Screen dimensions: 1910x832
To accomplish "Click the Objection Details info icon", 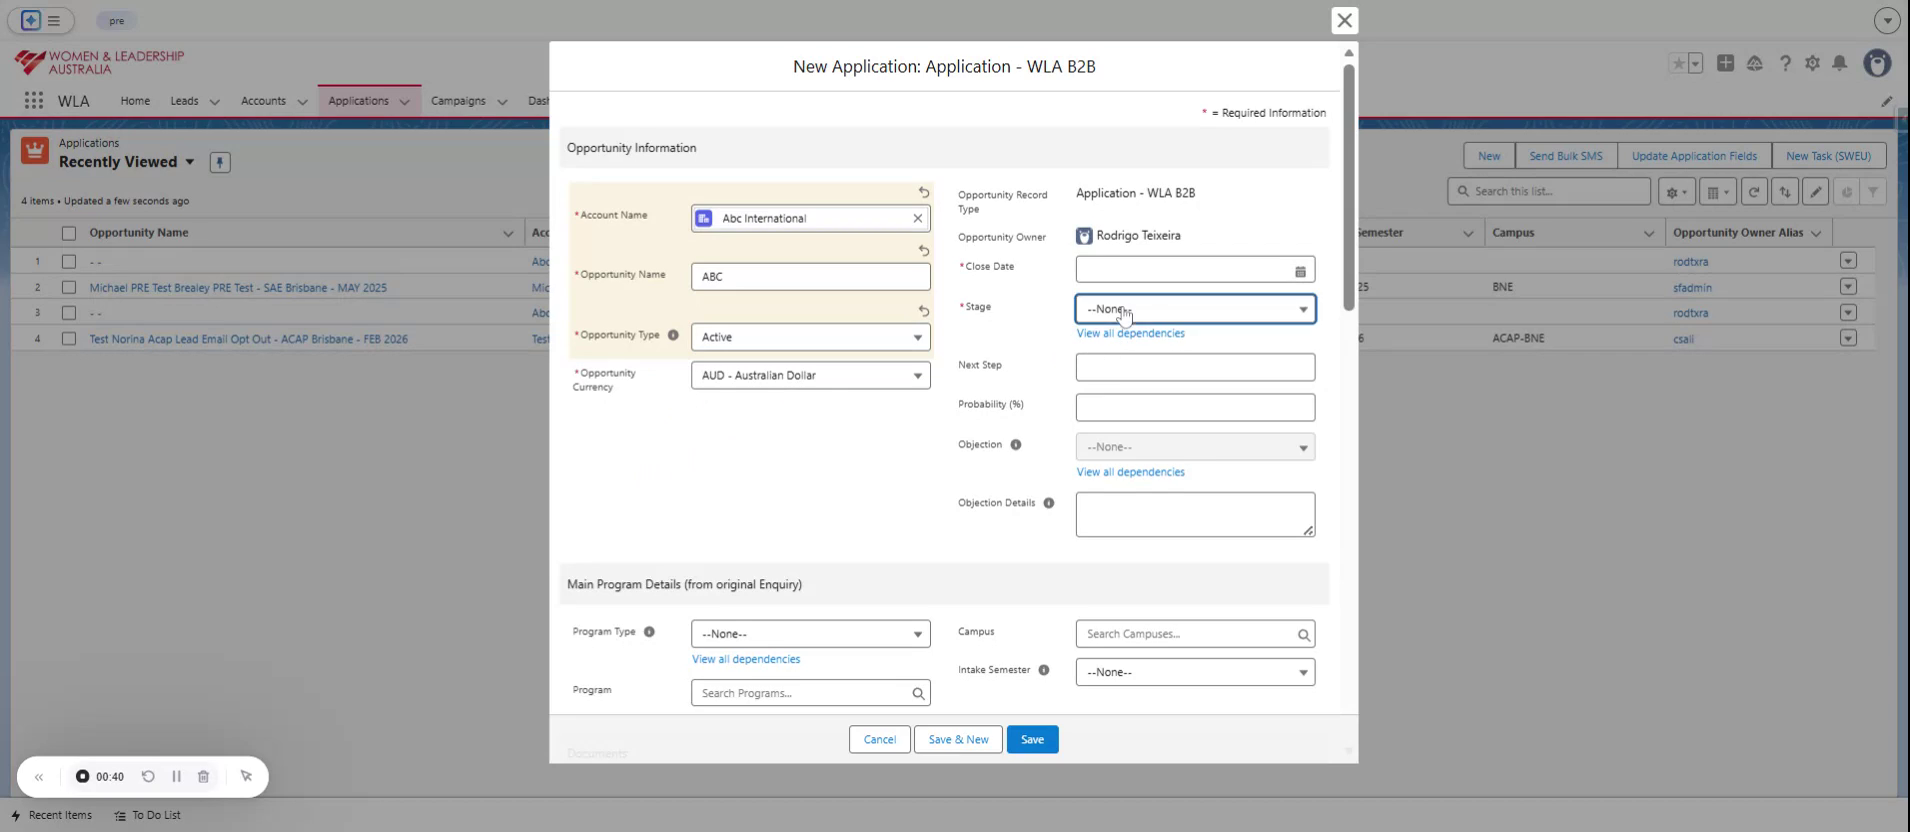I will tap(1048, 503).
